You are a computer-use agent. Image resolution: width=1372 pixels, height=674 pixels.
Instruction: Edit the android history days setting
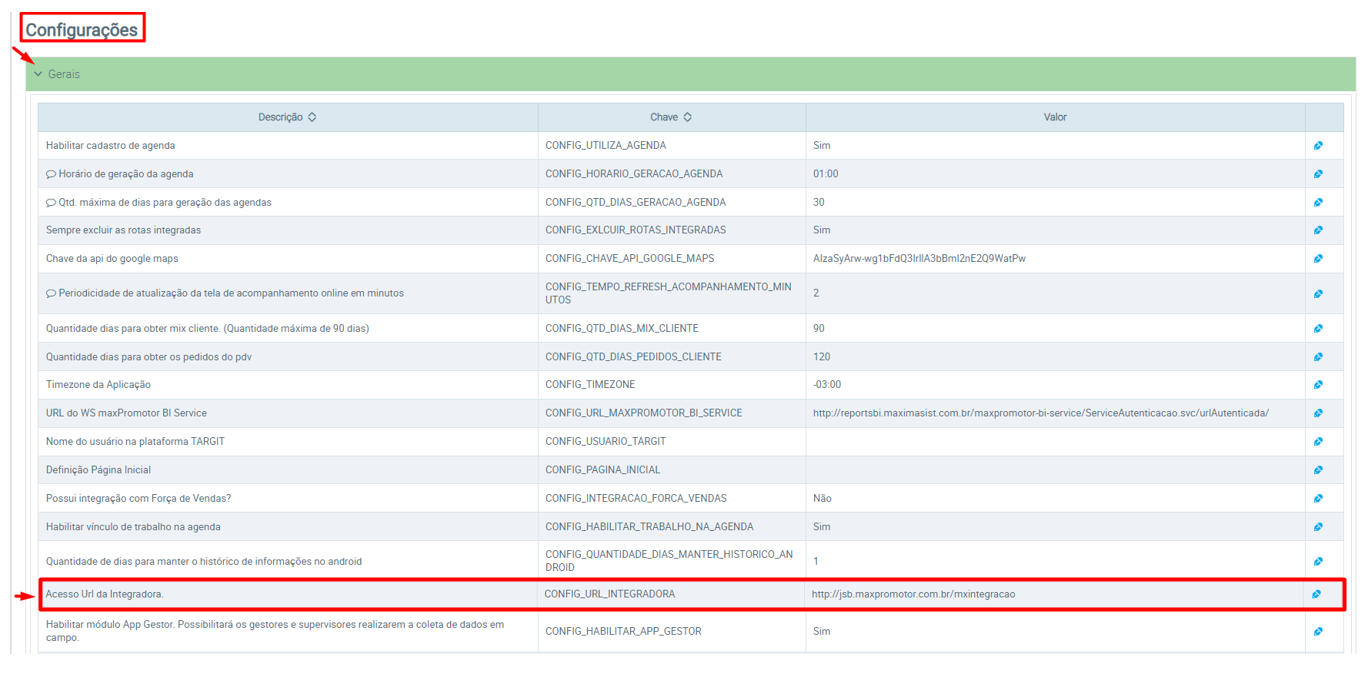click(1318, 561)
